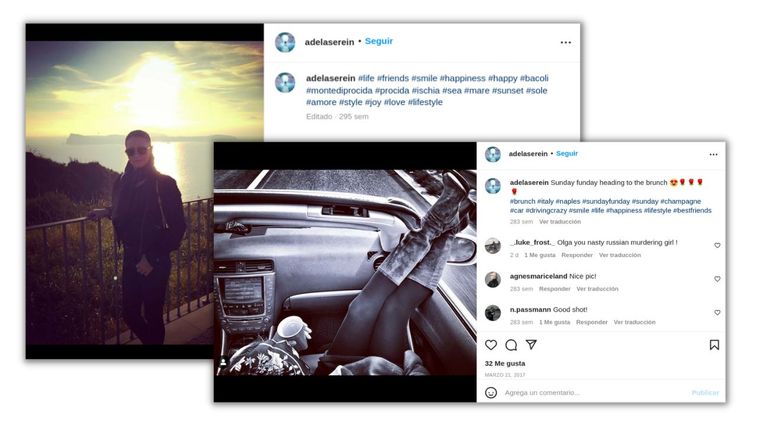Click the 295 sem timestamp
The width and height of the screenshot is (768, 431).
(x=354, y=117)
